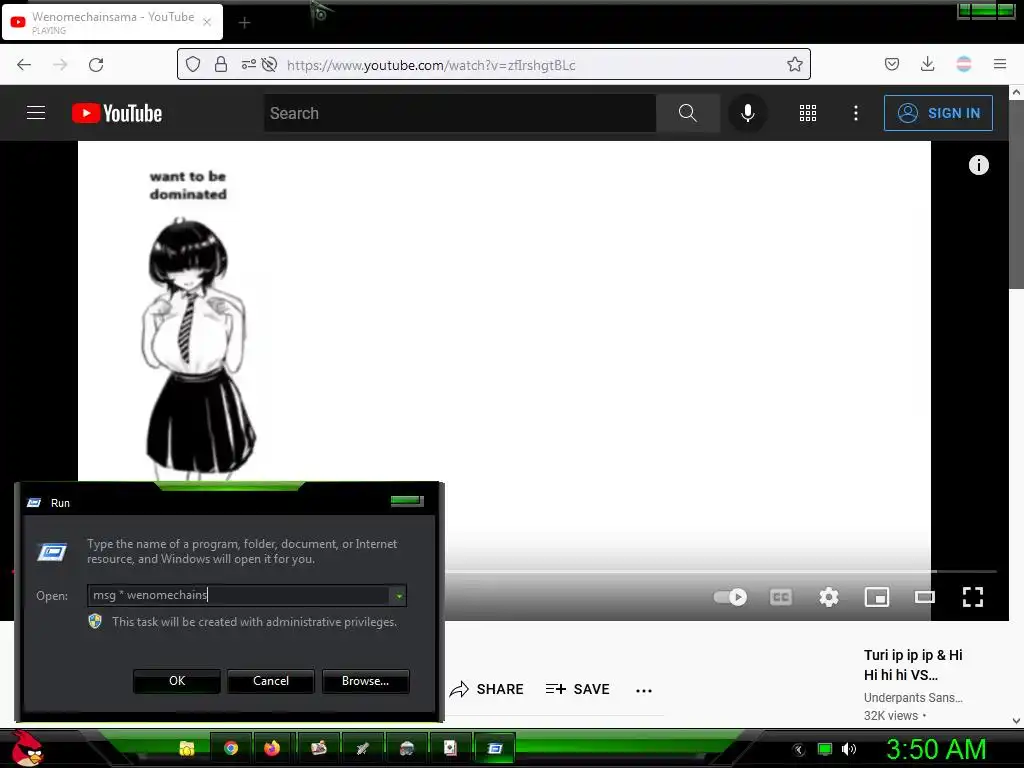Image resolution: width=1024 pixels, height=768 pixels.
Task: View site security via the padlock icon
Action: pyautogui.click(x=221, y=64)
